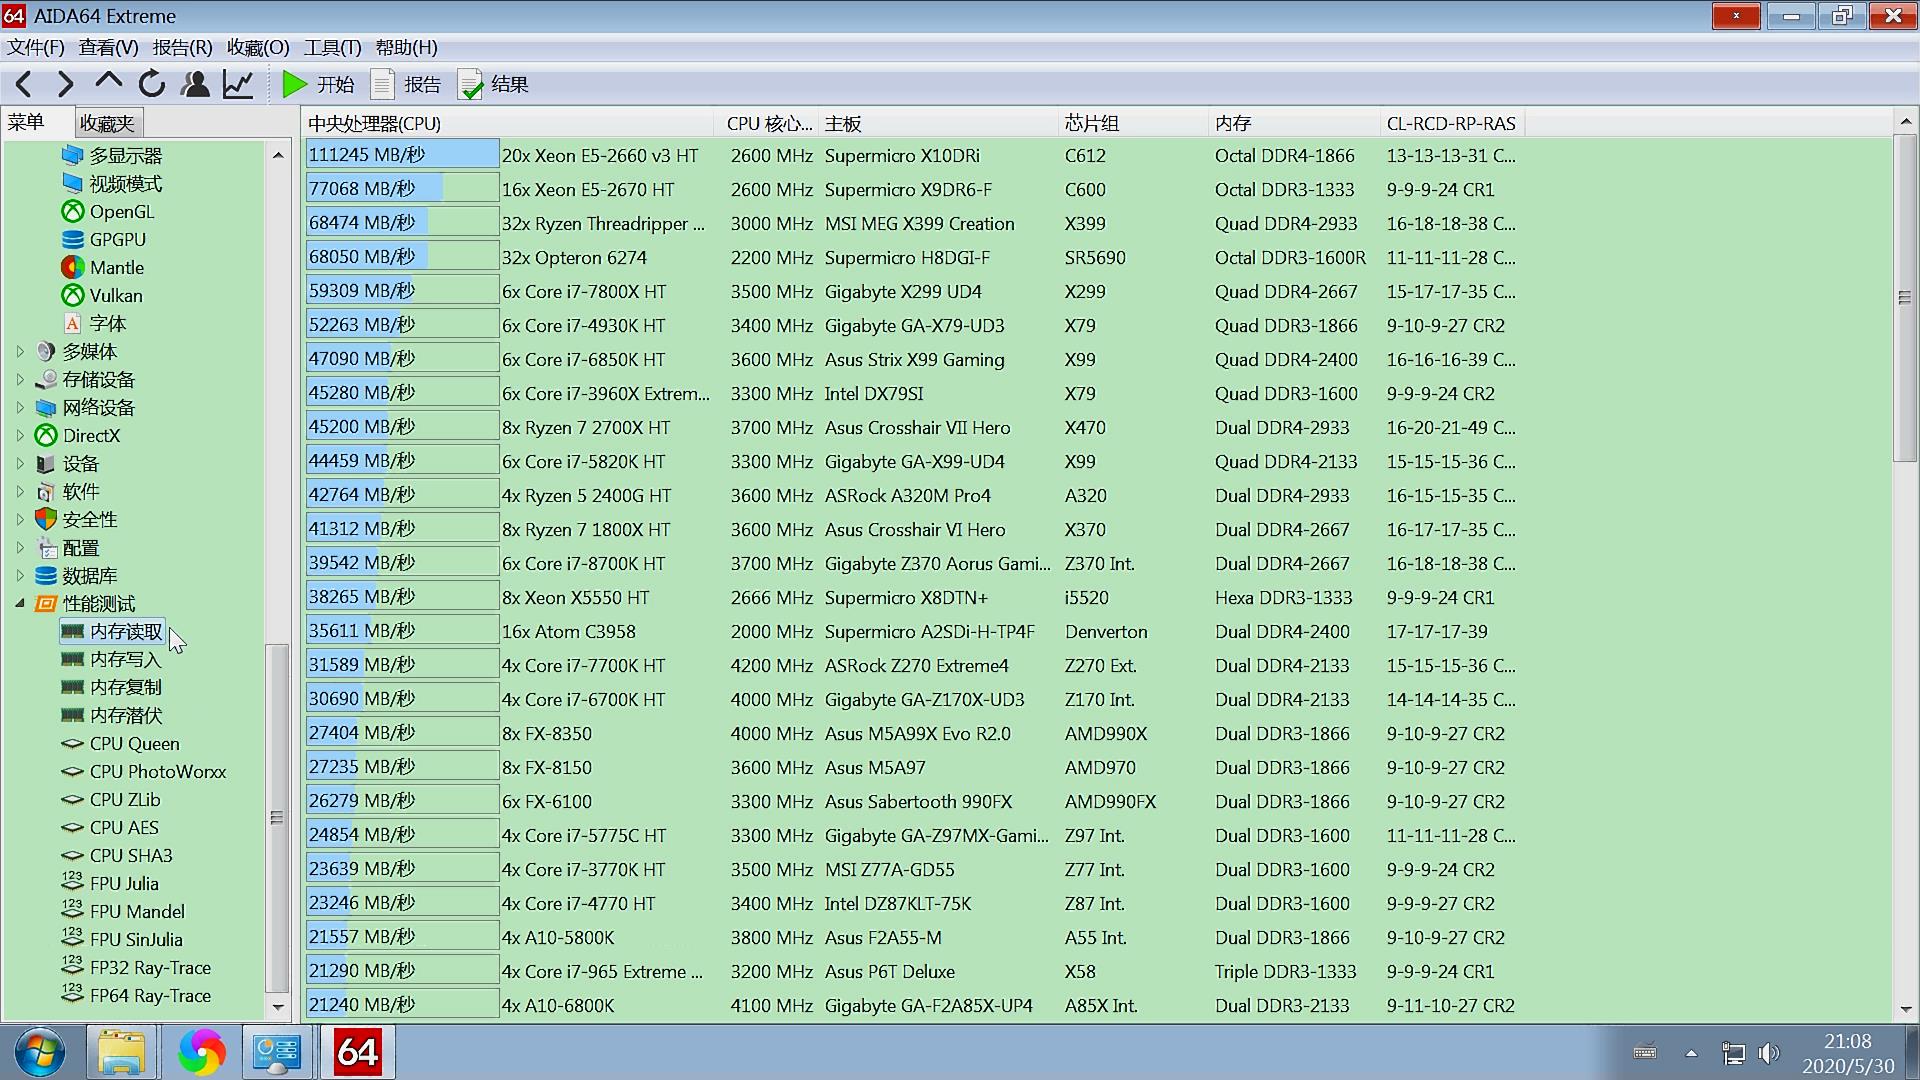Click the refresh icon in toolbar
This screenshot has width=1920, height=1080.
[152, 85]
